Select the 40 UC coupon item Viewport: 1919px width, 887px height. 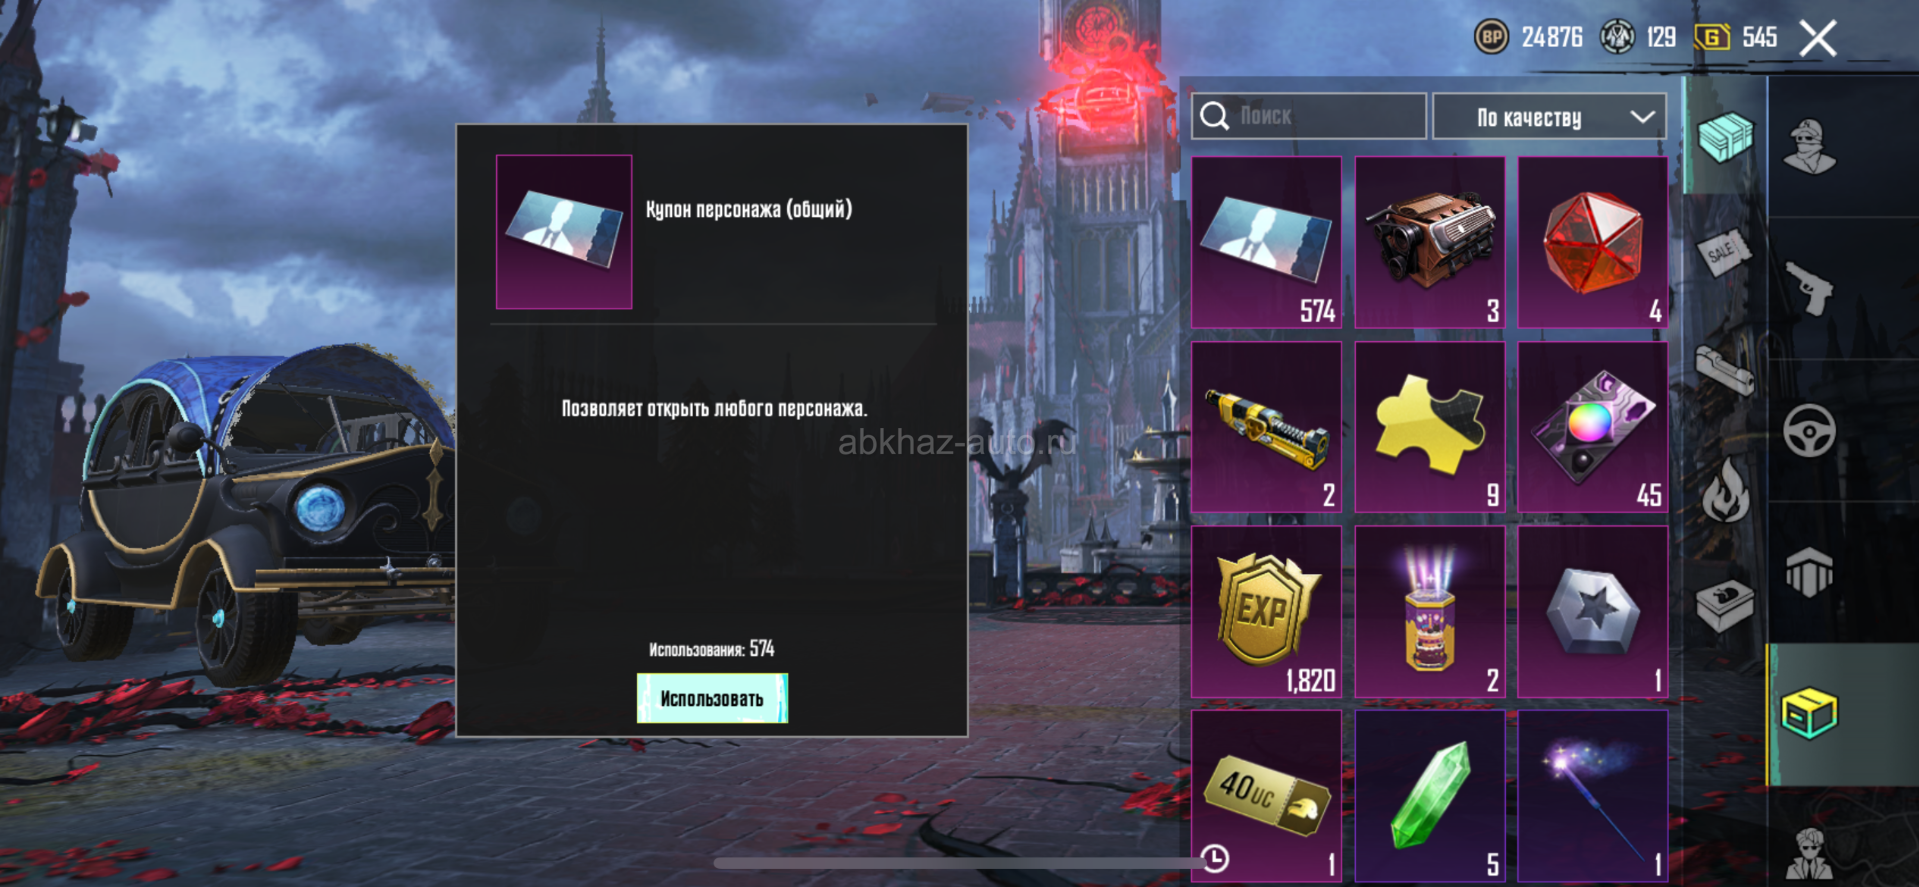(x=1266, y=797)
